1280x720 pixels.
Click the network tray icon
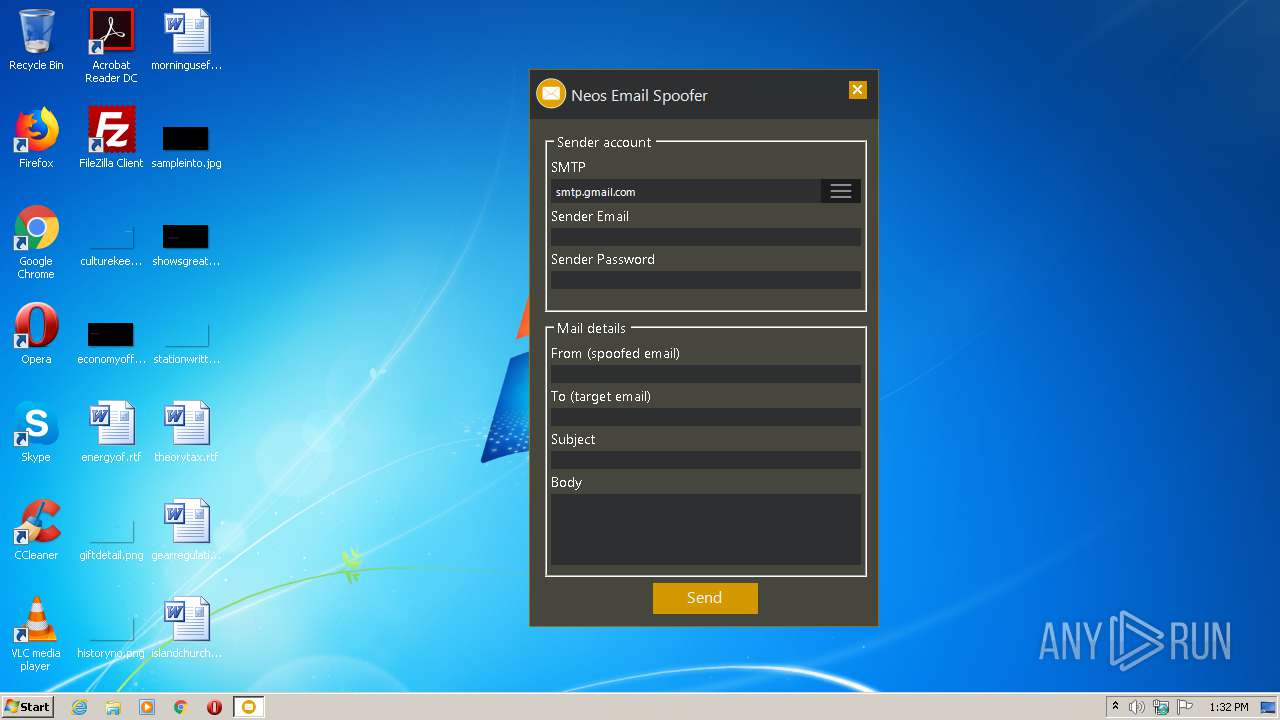[1161, 707]
